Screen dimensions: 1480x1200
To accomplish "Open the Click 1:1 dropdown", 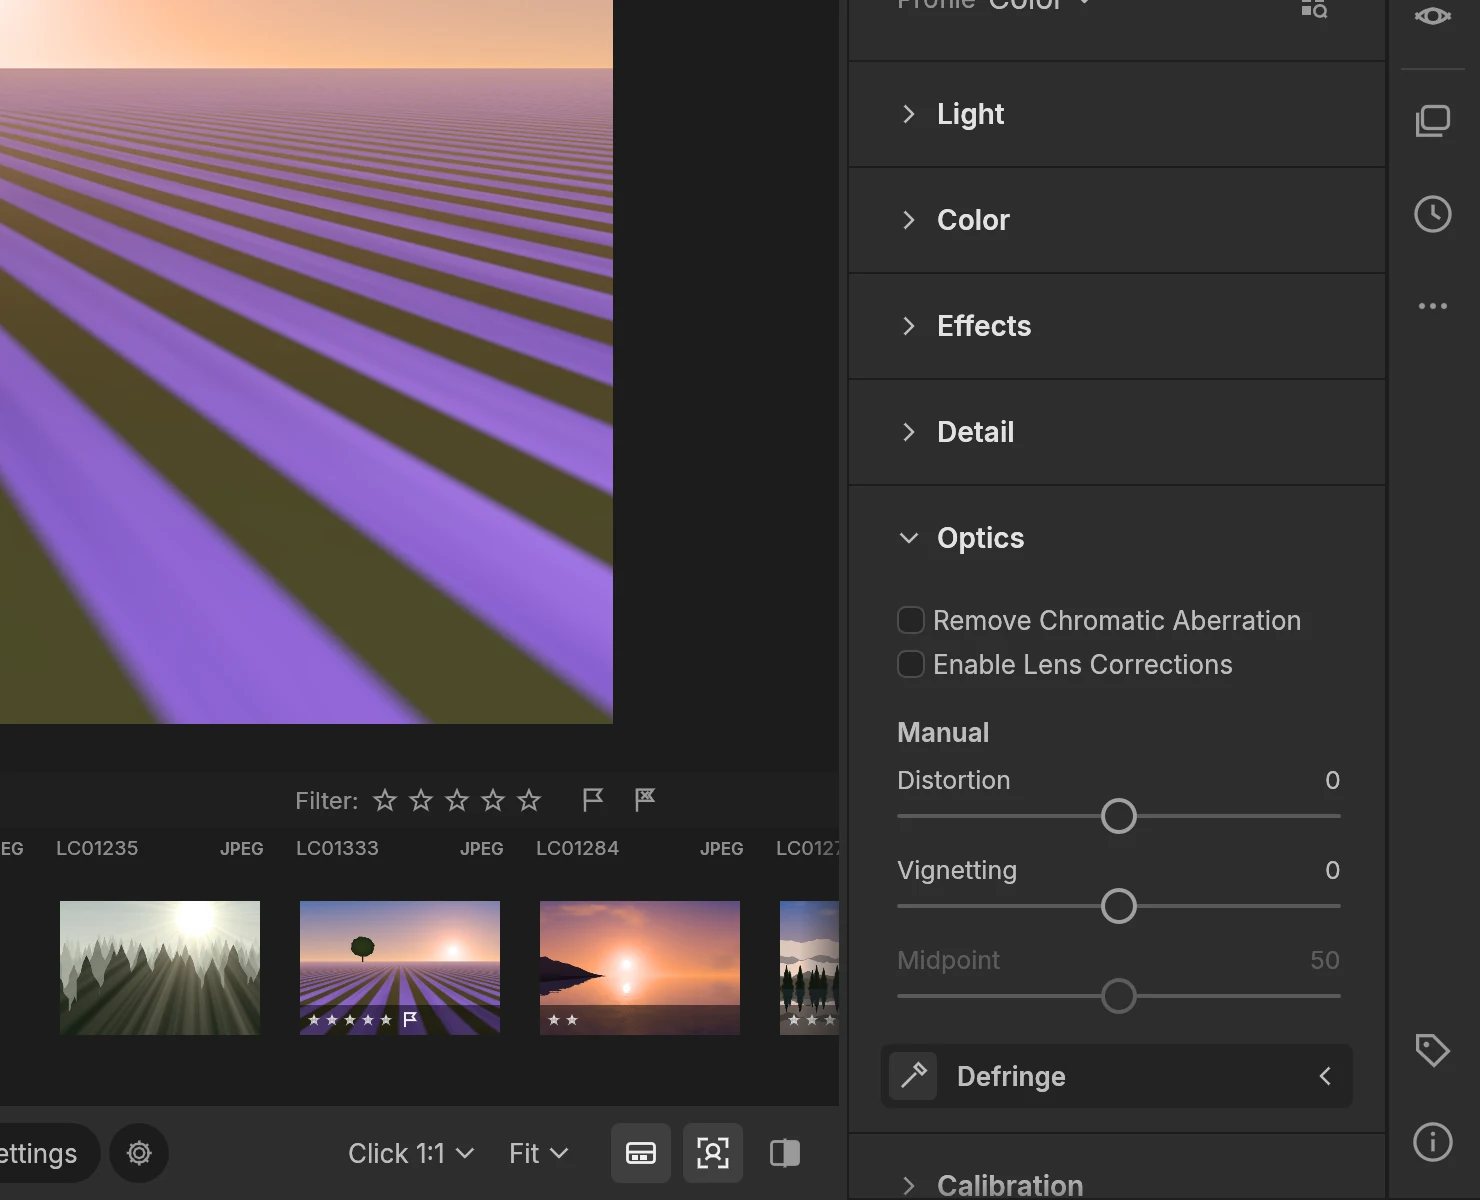I will click(x=411, y=1153).
